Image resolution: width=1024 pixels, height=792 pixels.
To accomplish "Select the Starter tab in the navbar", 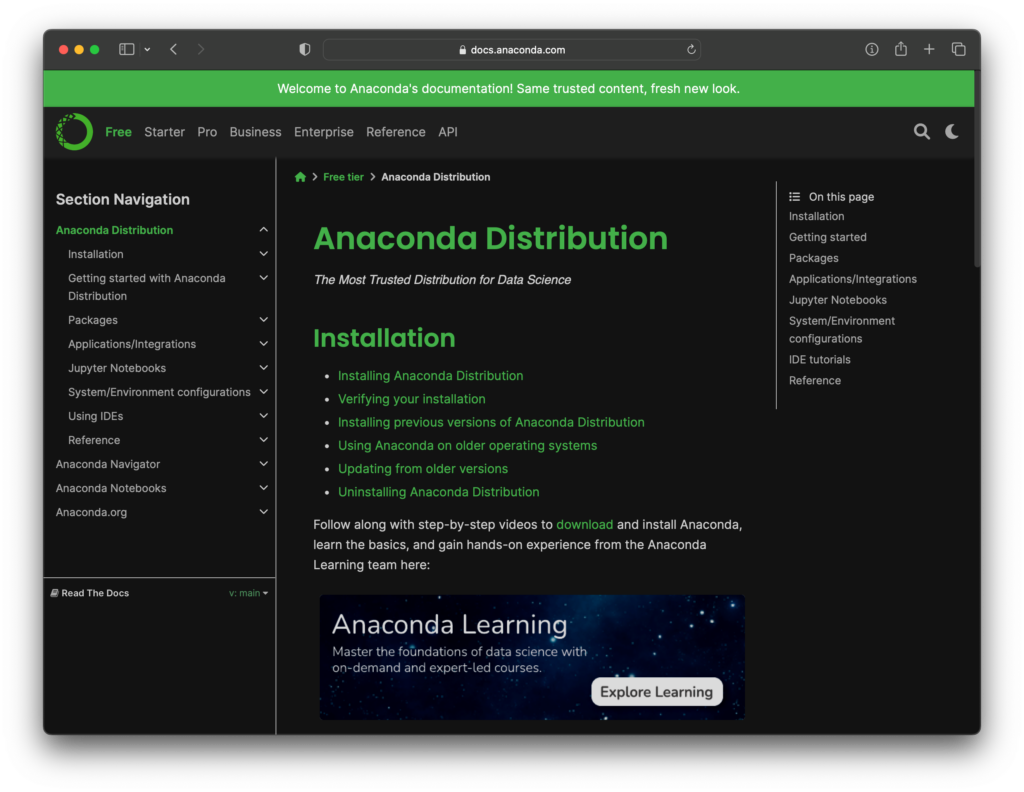I will [x=165, y=132].
